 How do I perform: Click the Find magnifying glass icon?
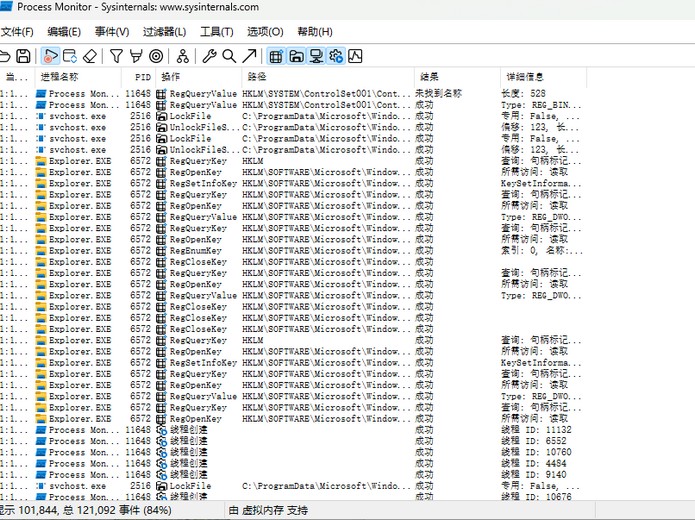[x=229, y=56]
